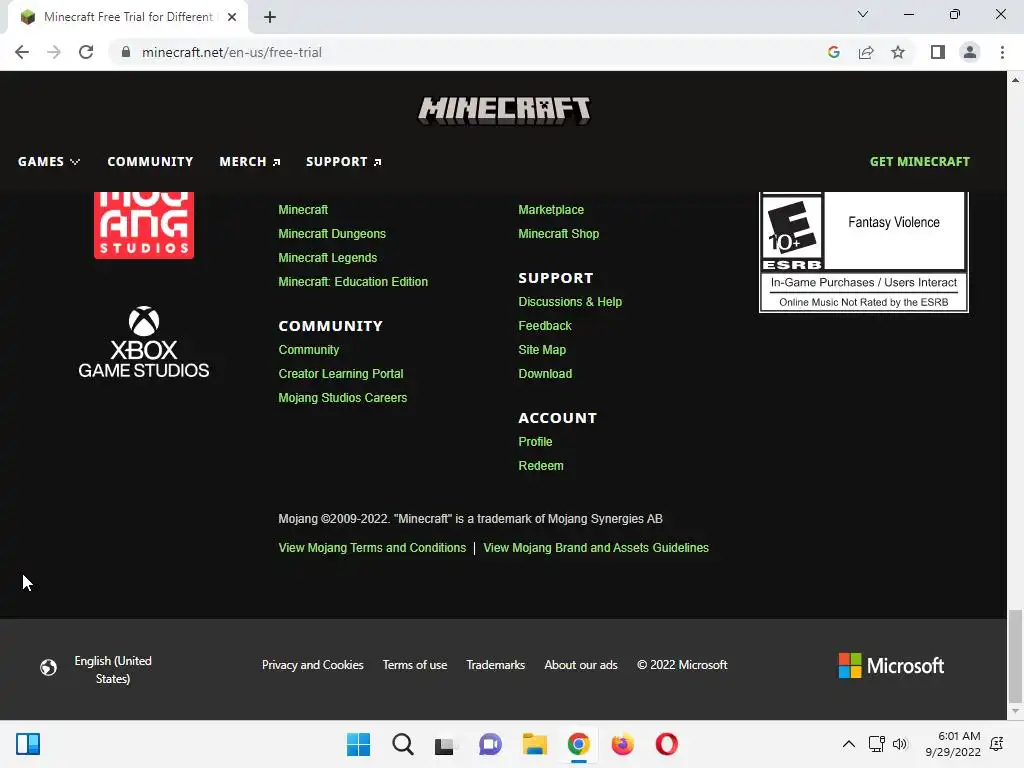Open the Windows Start button
Screen dimensions: 1024x768
358,744
